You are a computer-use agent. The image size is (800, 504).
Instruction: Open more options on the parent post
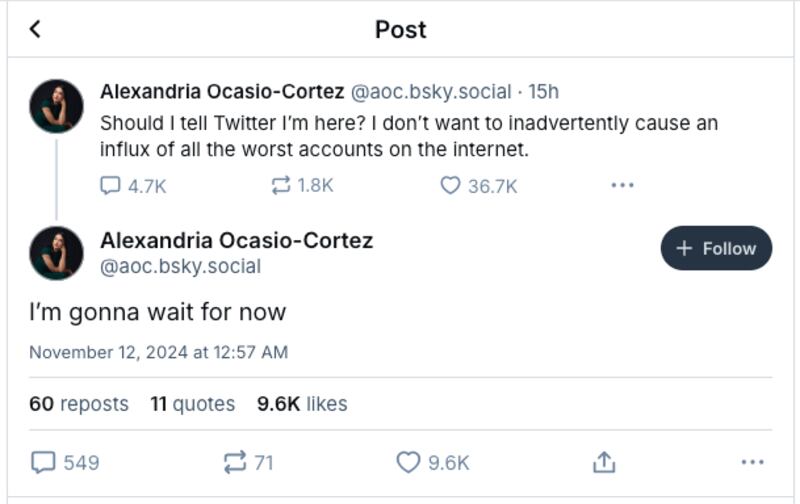[x=622, y=185]
